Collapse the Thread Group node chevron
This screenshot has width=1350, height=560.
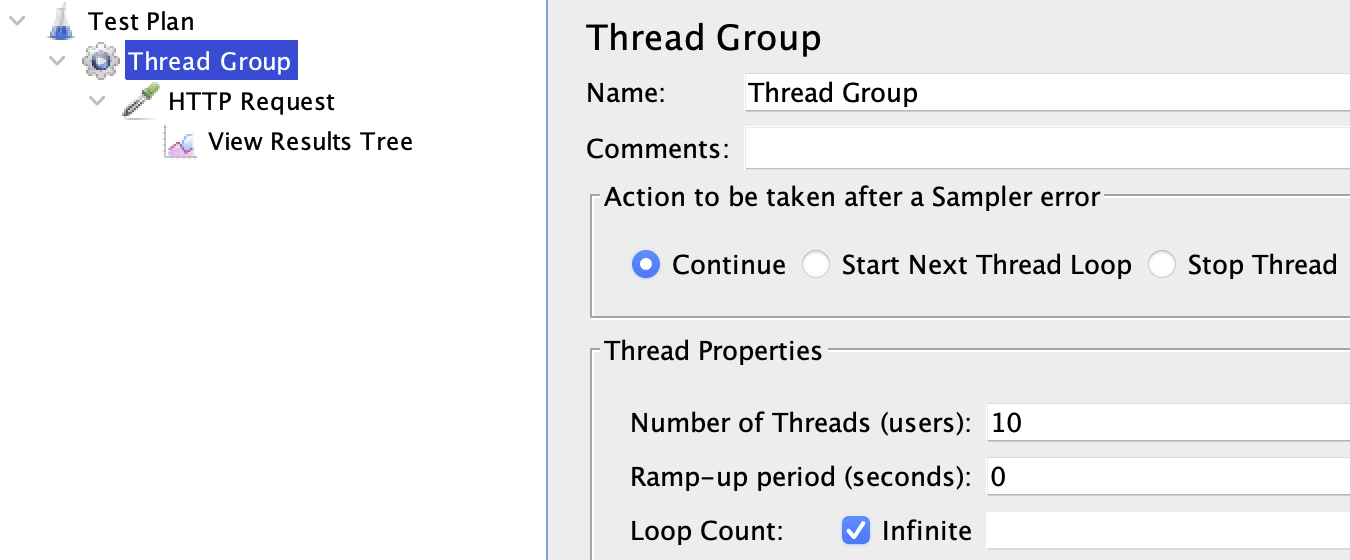(x=57, y=62)
